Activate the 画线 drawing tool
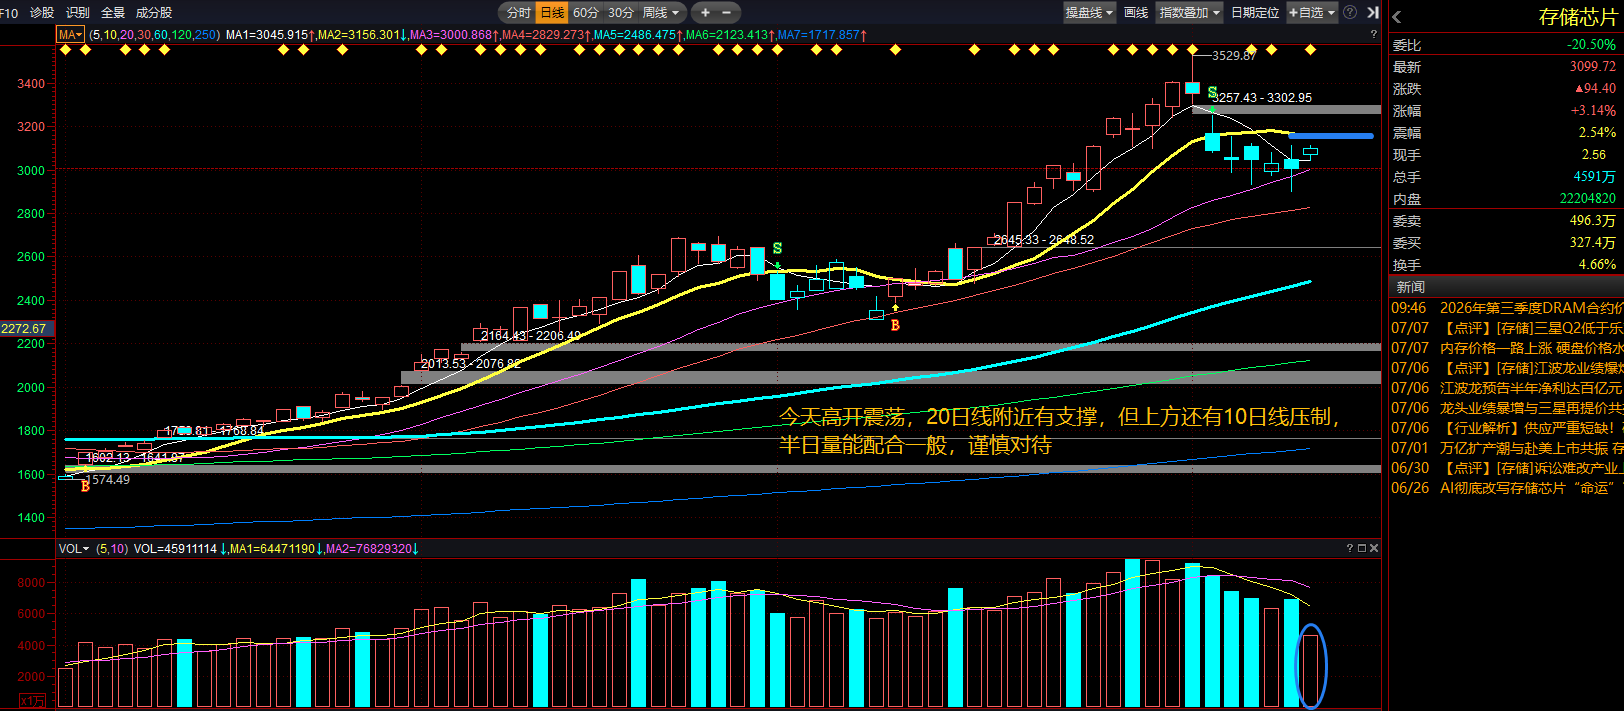This screenshot has width=1624, height=711. 1136,13
